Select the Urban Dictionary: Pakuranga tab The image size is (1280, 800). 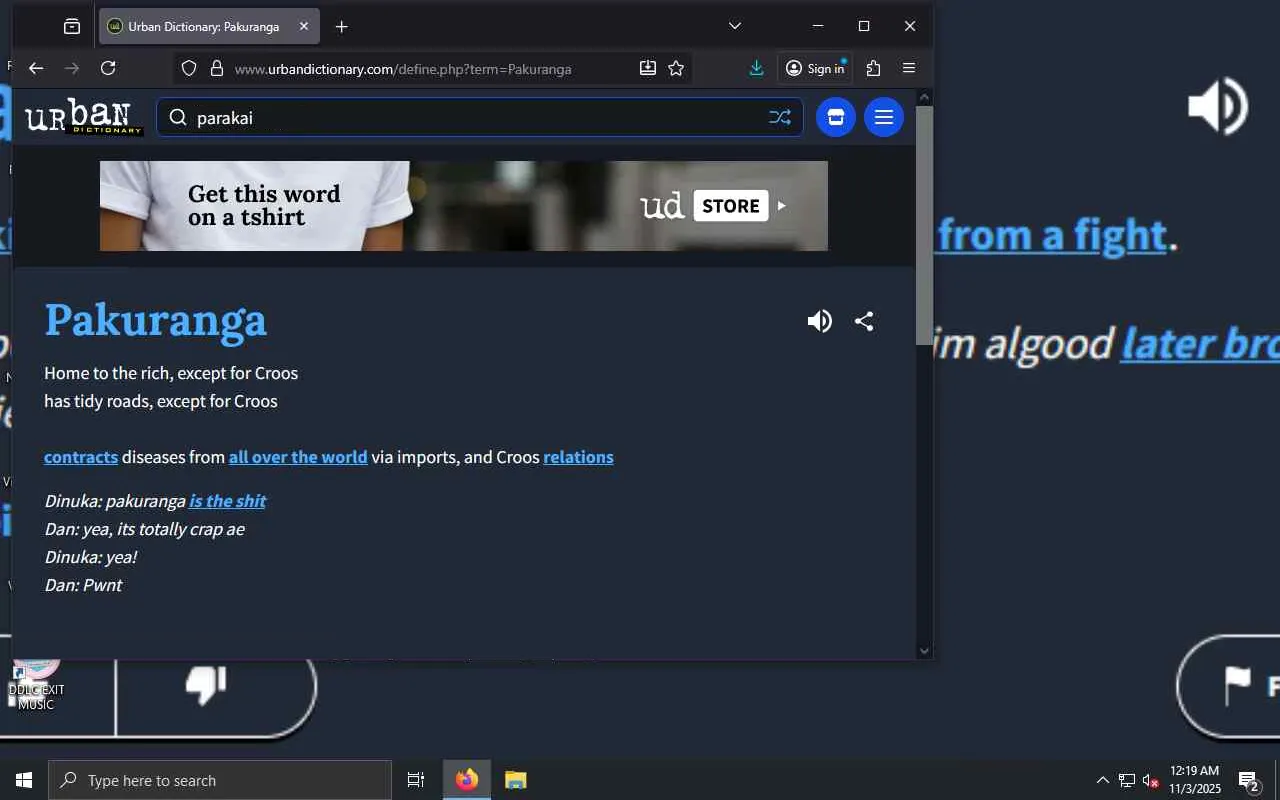pos(209,27)
